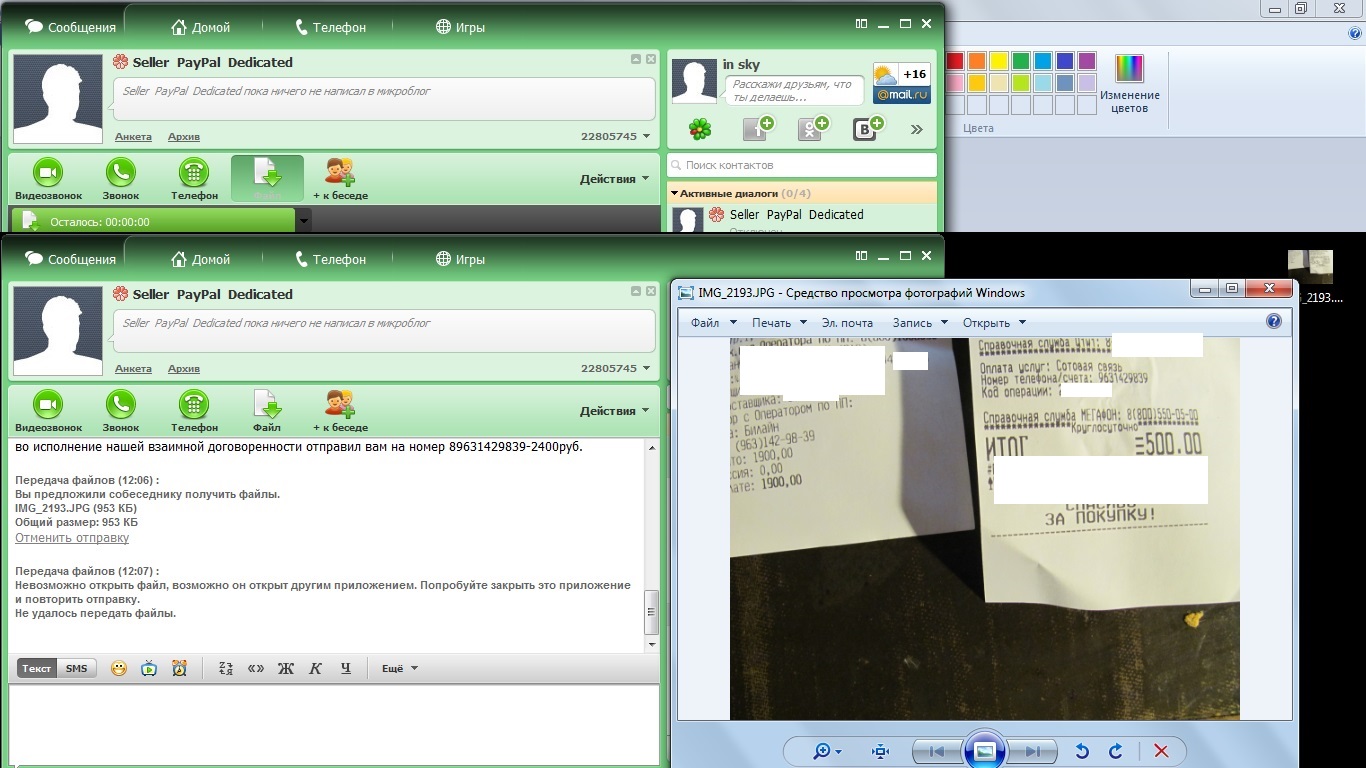Switch to the Домой tab in the front window
This screenshot has height=768, width=1366.
pyautogui.click(x=200, y=259)
